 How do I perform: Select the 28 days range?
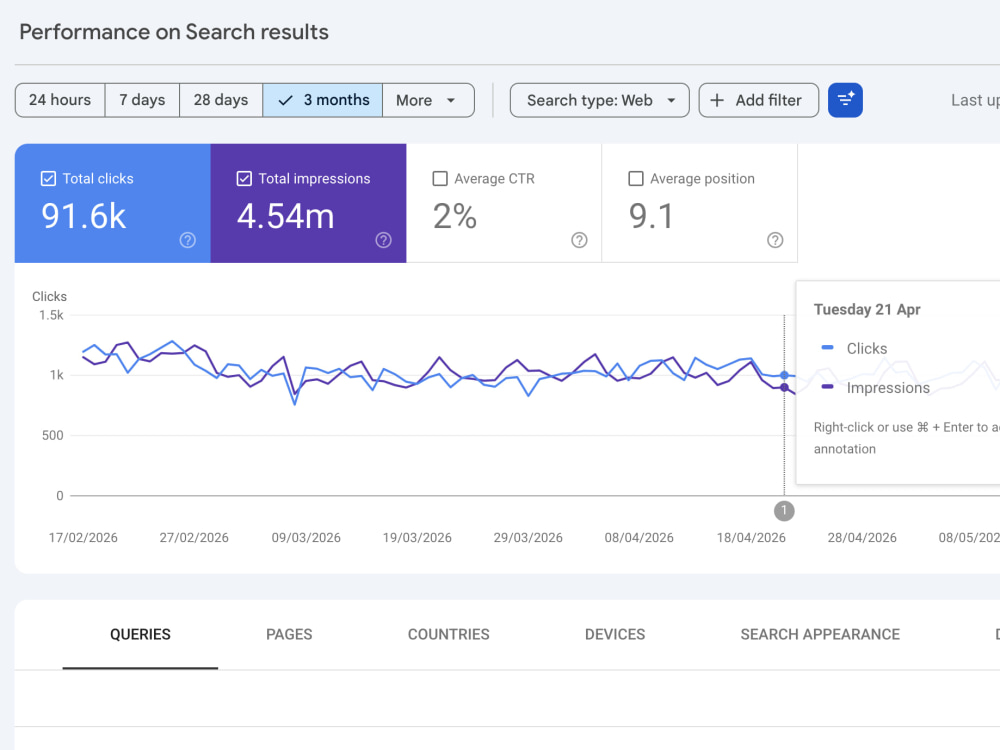pyautogui.click(x=221, y=100)
